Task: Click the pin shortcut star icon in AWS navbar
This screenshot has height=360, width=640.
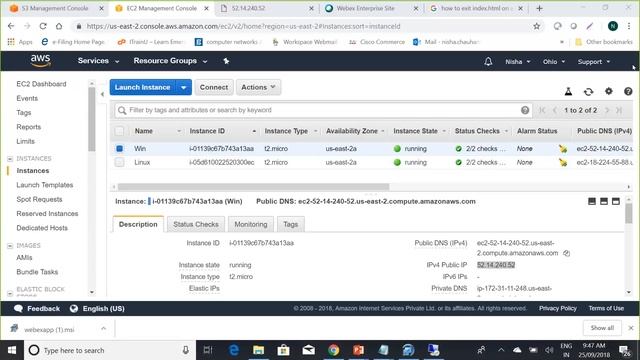Action: point(226,61)
